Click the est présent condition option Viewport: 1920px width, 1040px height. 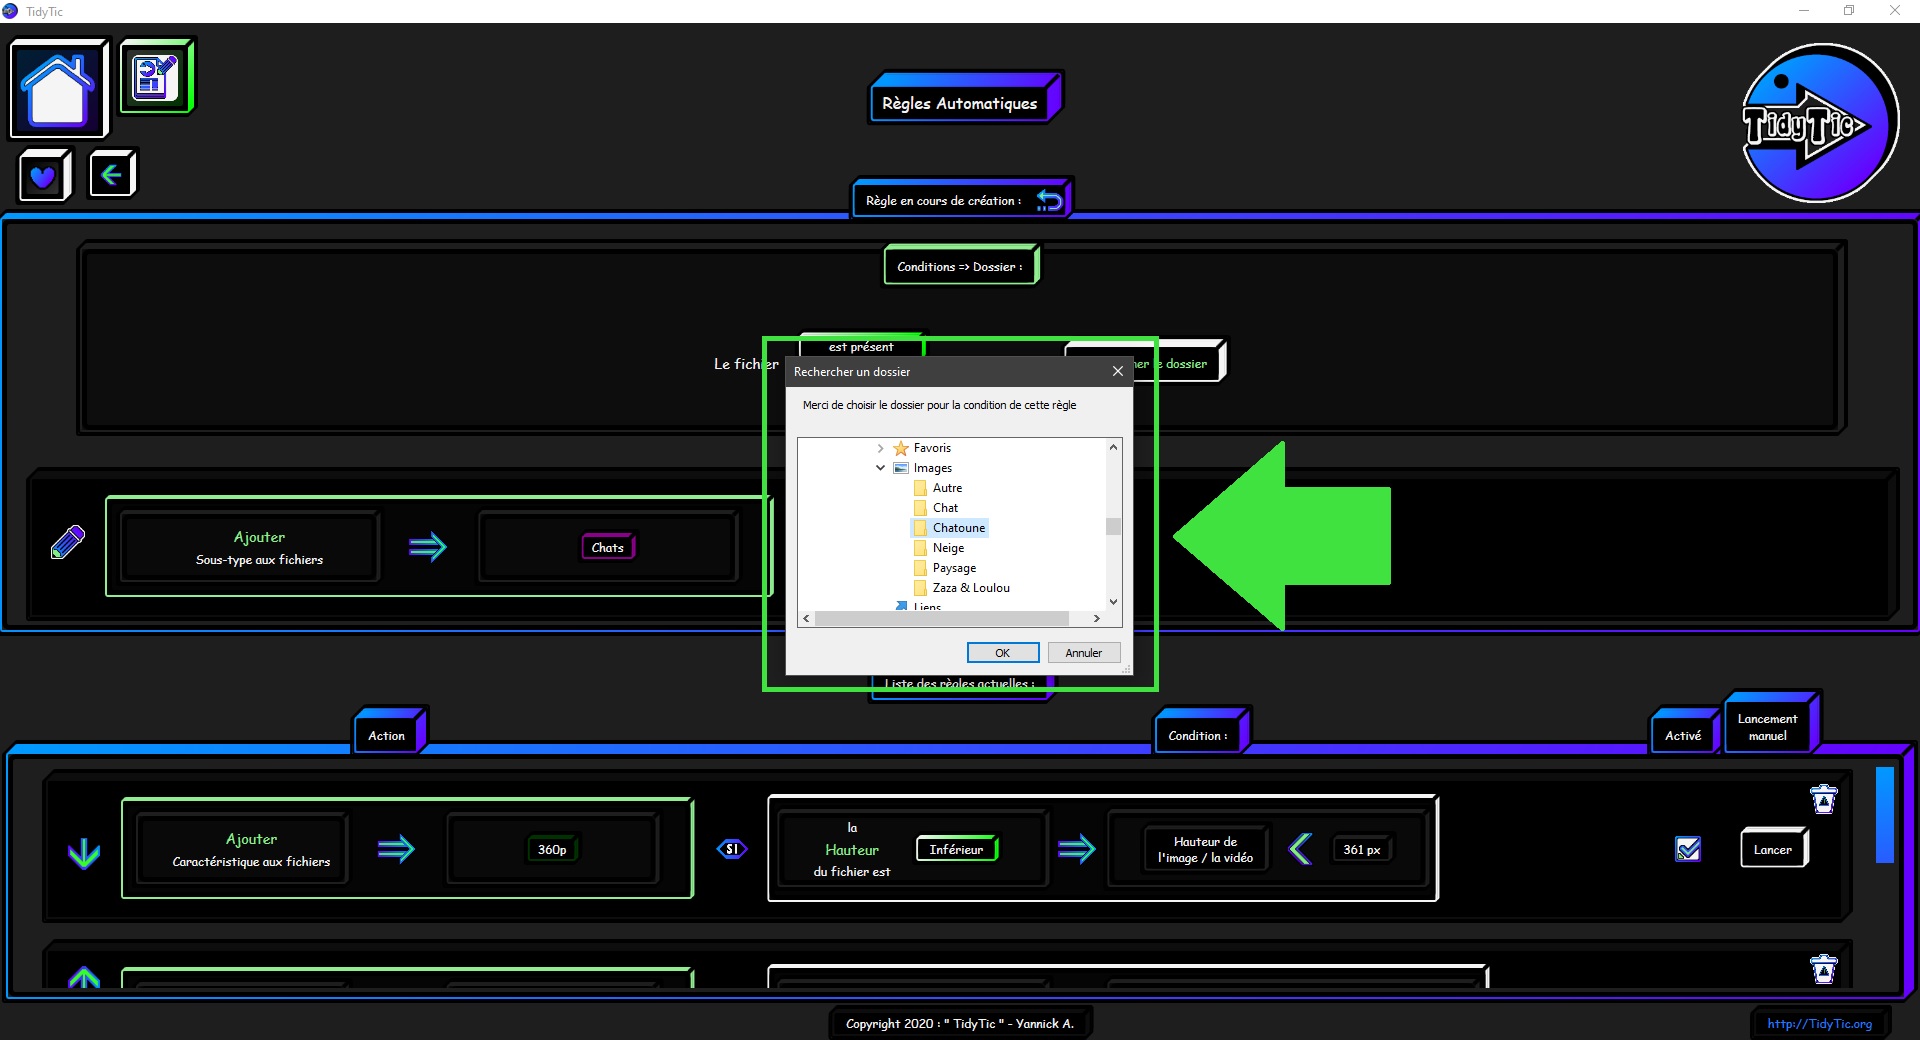(x=861, y=346)
